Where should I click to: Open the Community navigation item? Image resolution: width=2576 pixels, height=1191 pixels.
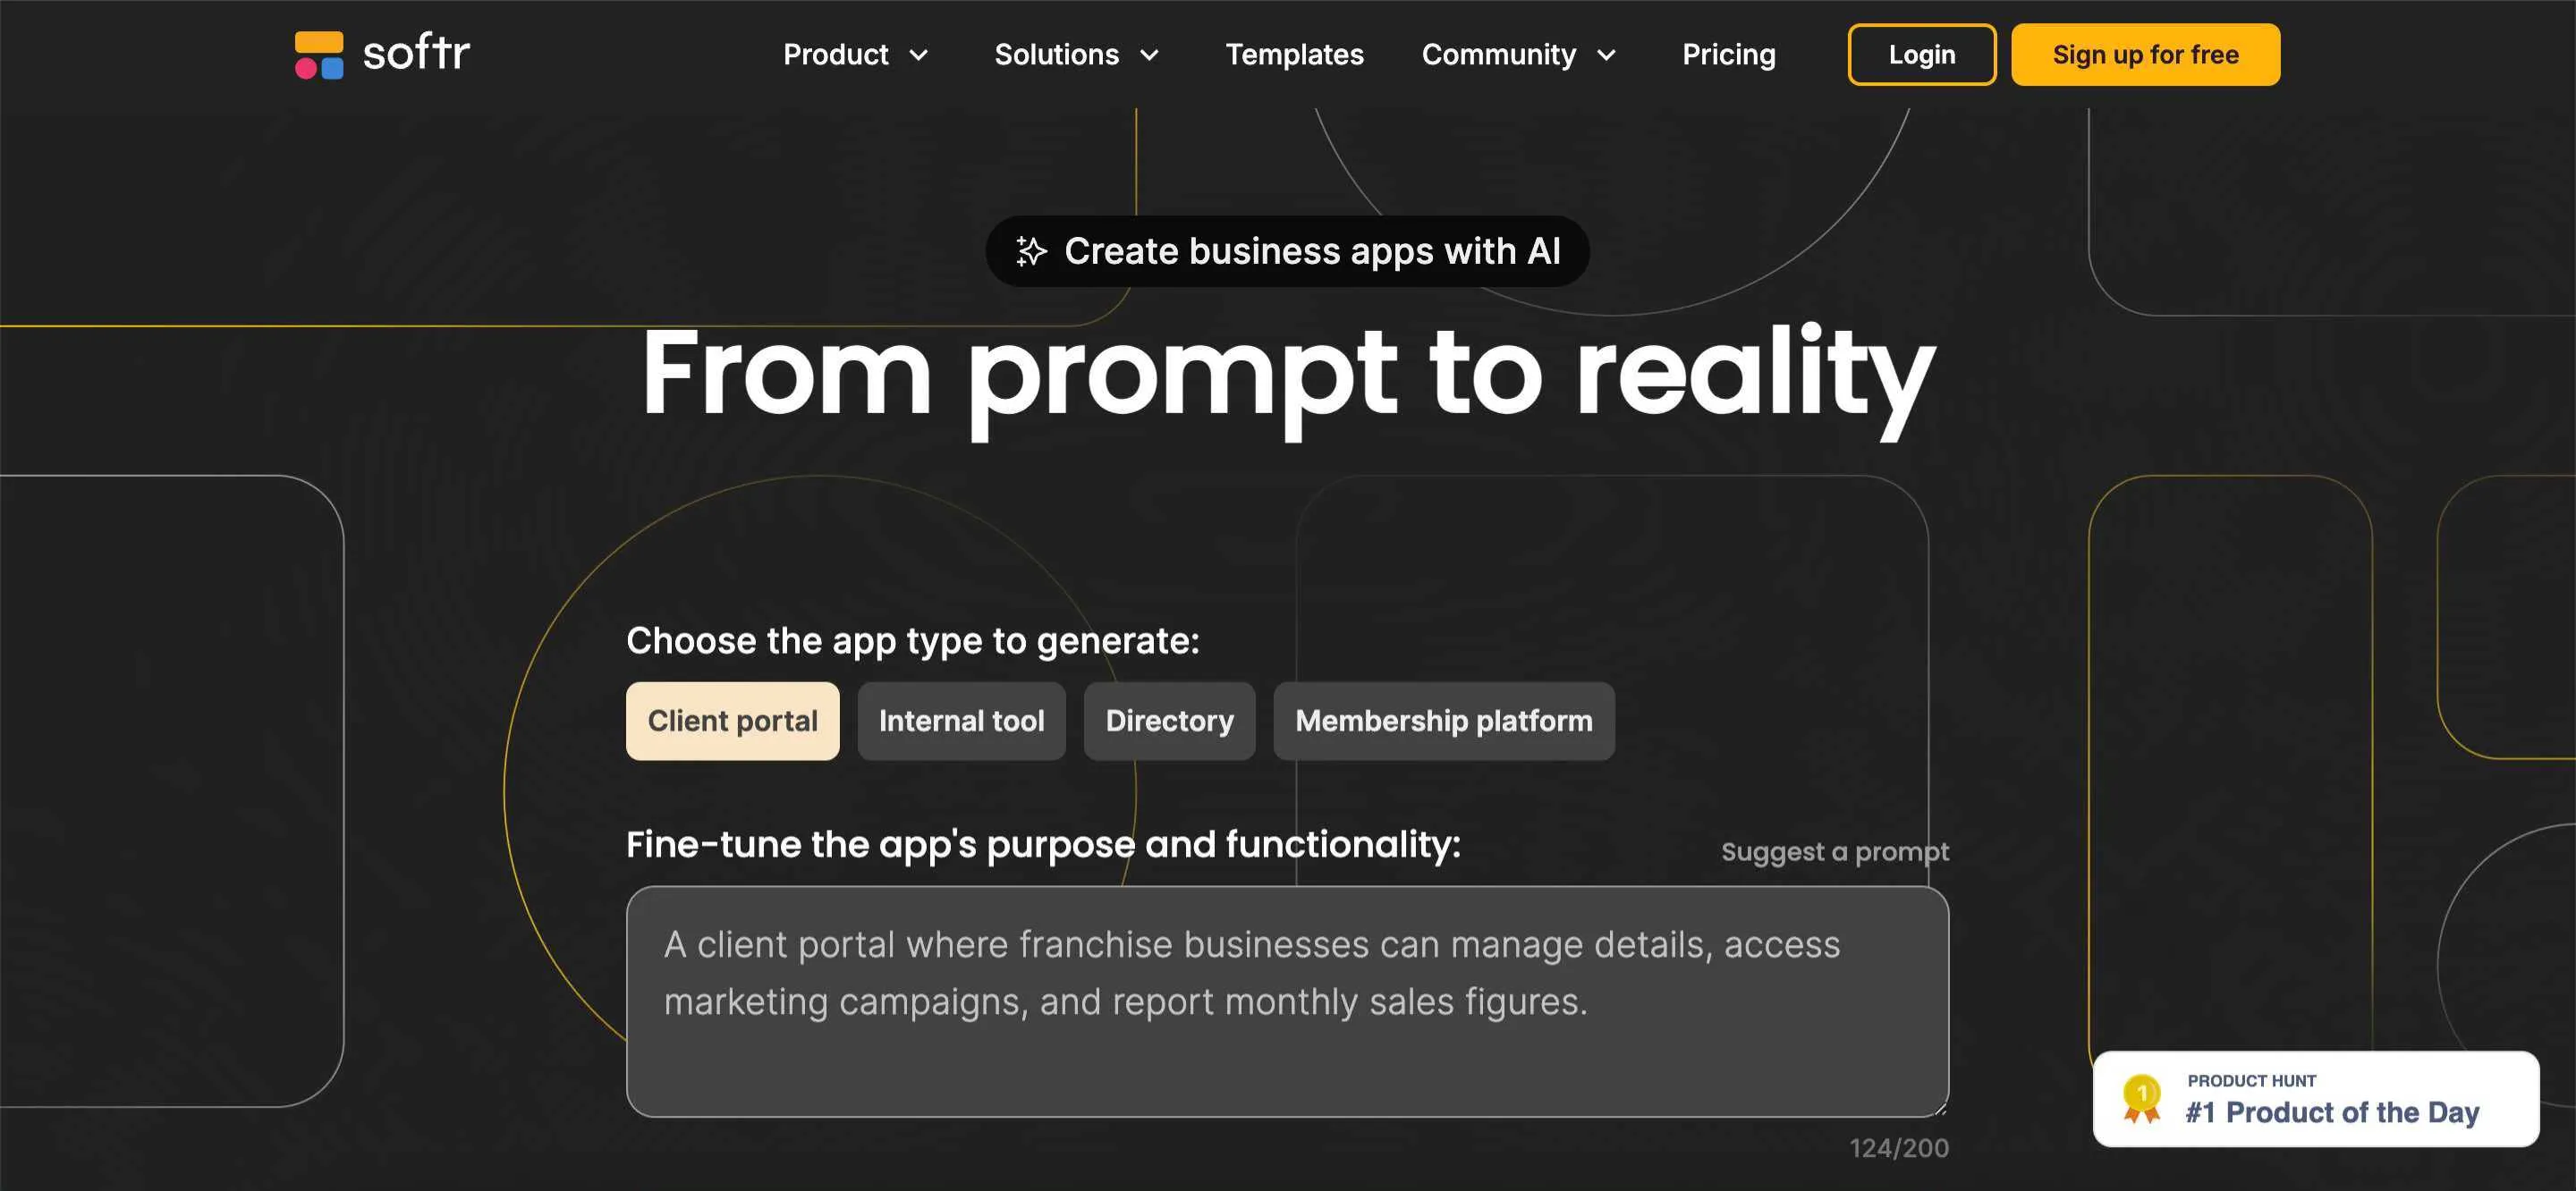[x=1498, y=54]
